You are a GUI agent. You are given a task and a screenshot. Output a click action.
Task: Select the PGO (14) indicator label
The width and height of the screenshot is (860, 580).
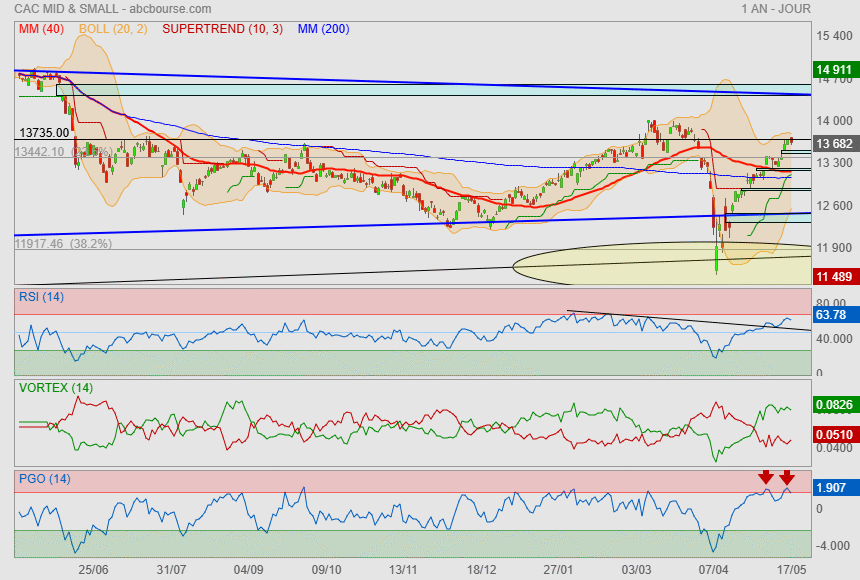(44, 479)
